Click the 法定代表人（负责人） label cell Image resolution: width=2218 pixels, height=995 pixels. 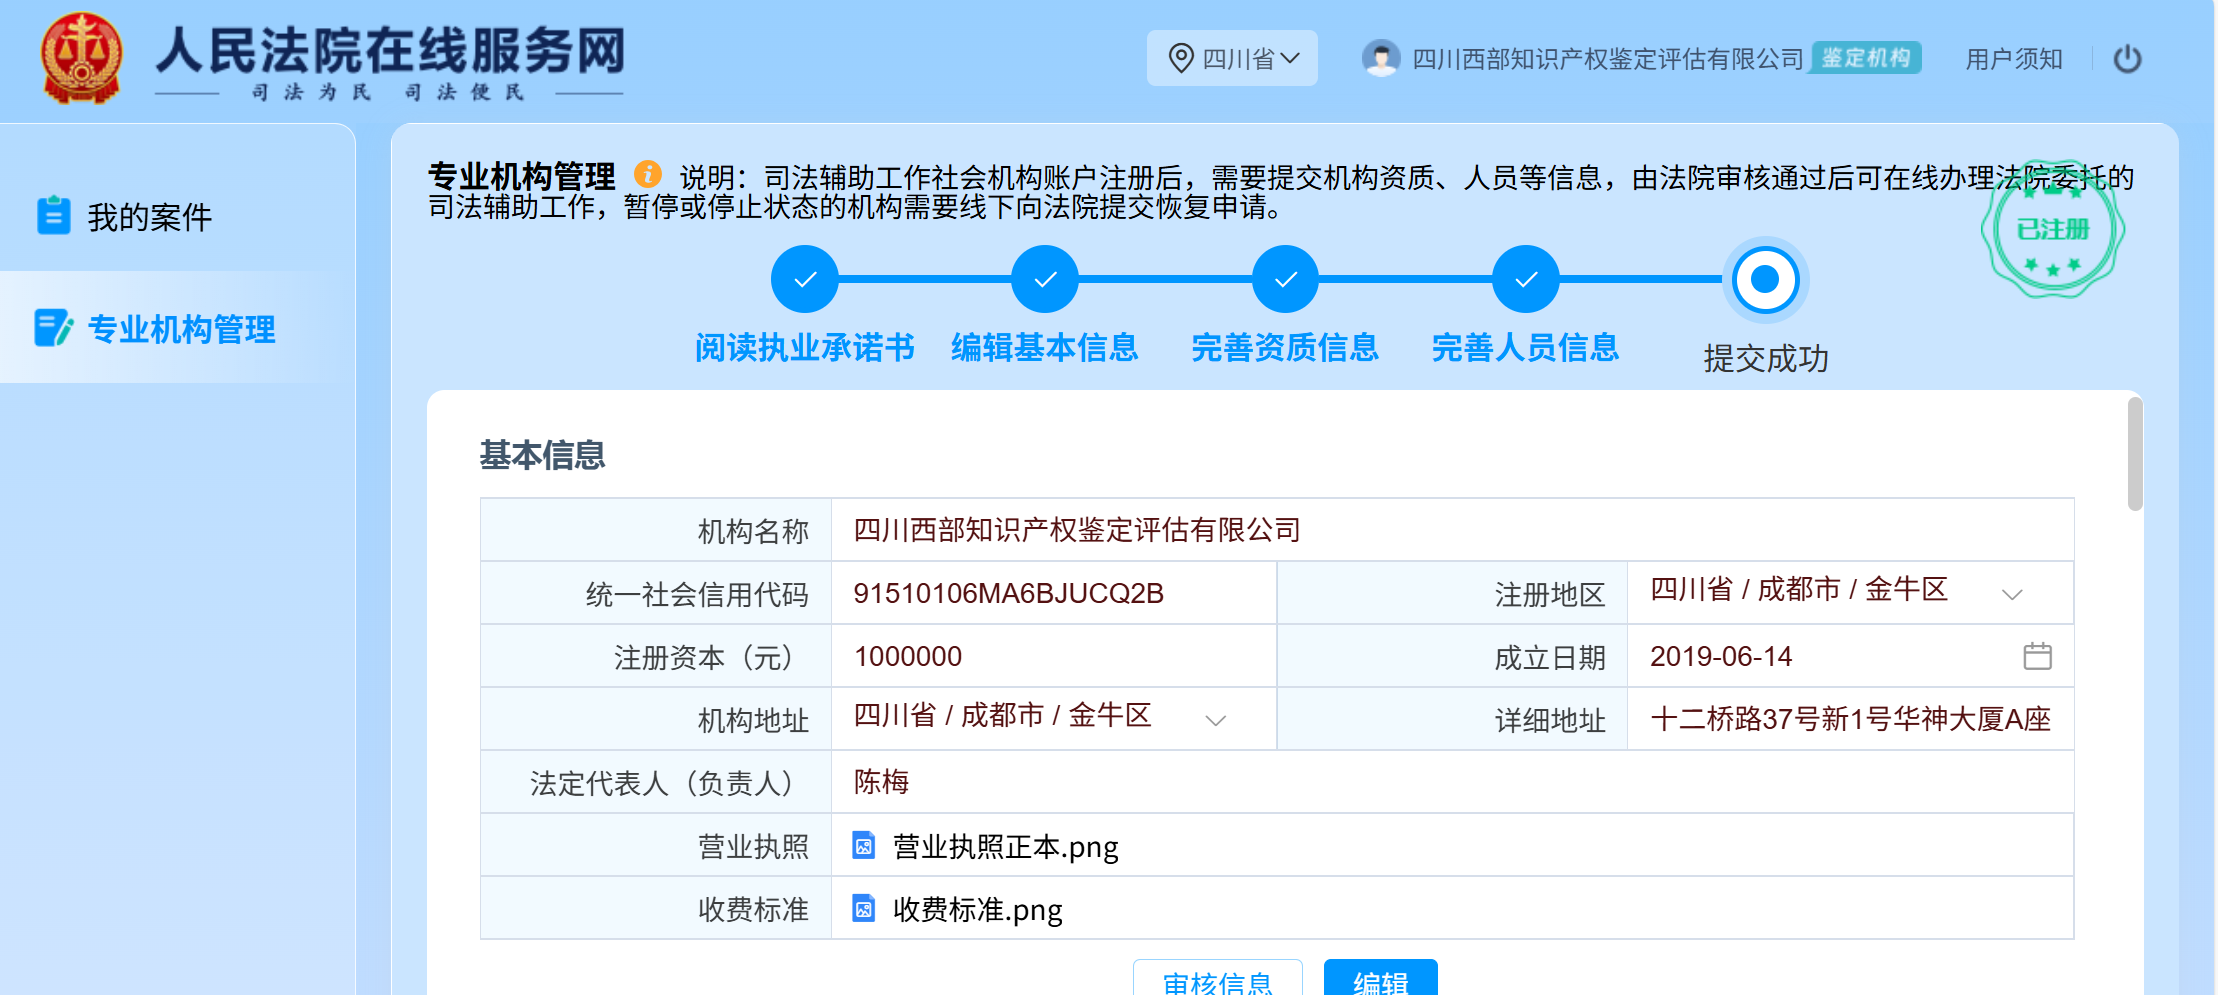656,782
